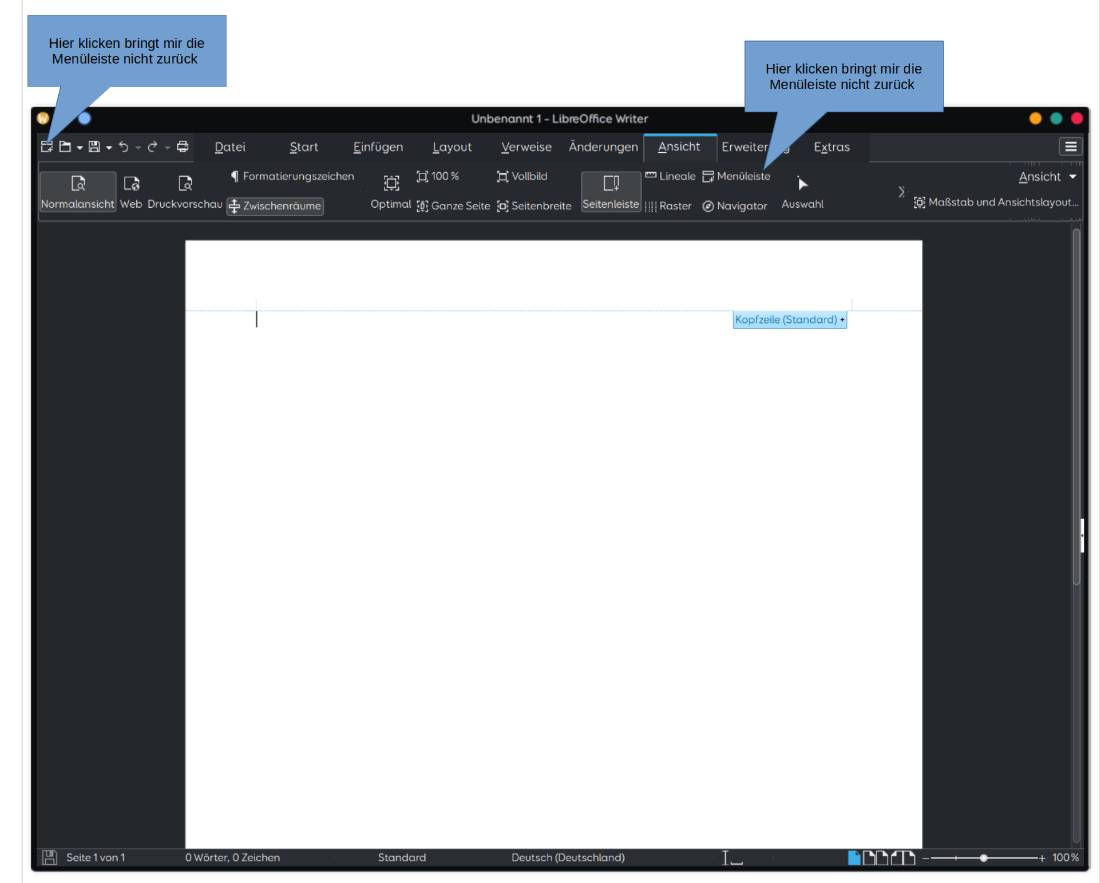This screenshot has height=883, width=1100.
Task: Open the Ansicht dropdown on the right
Action: pyautogui.click(x=1047, y=177)
